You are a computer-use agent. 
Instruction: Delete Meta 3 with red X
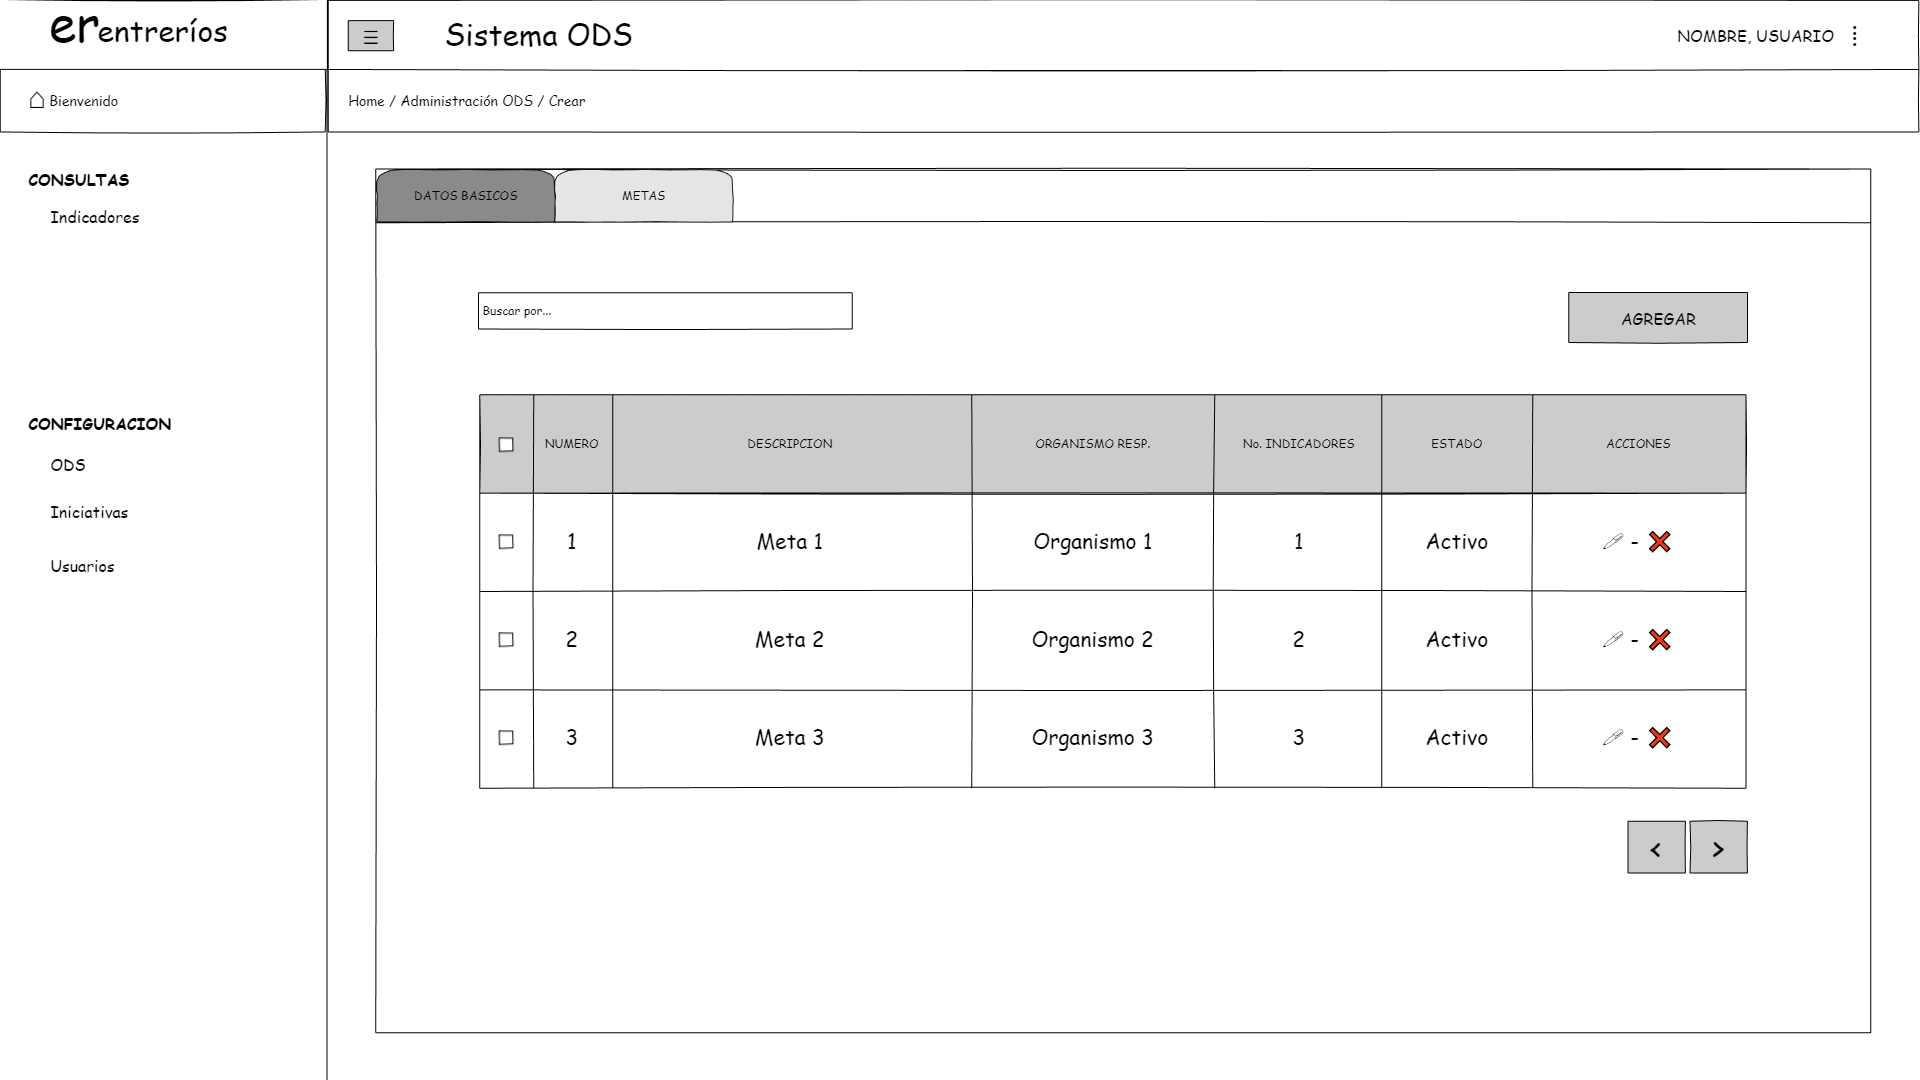point(1659,738)
